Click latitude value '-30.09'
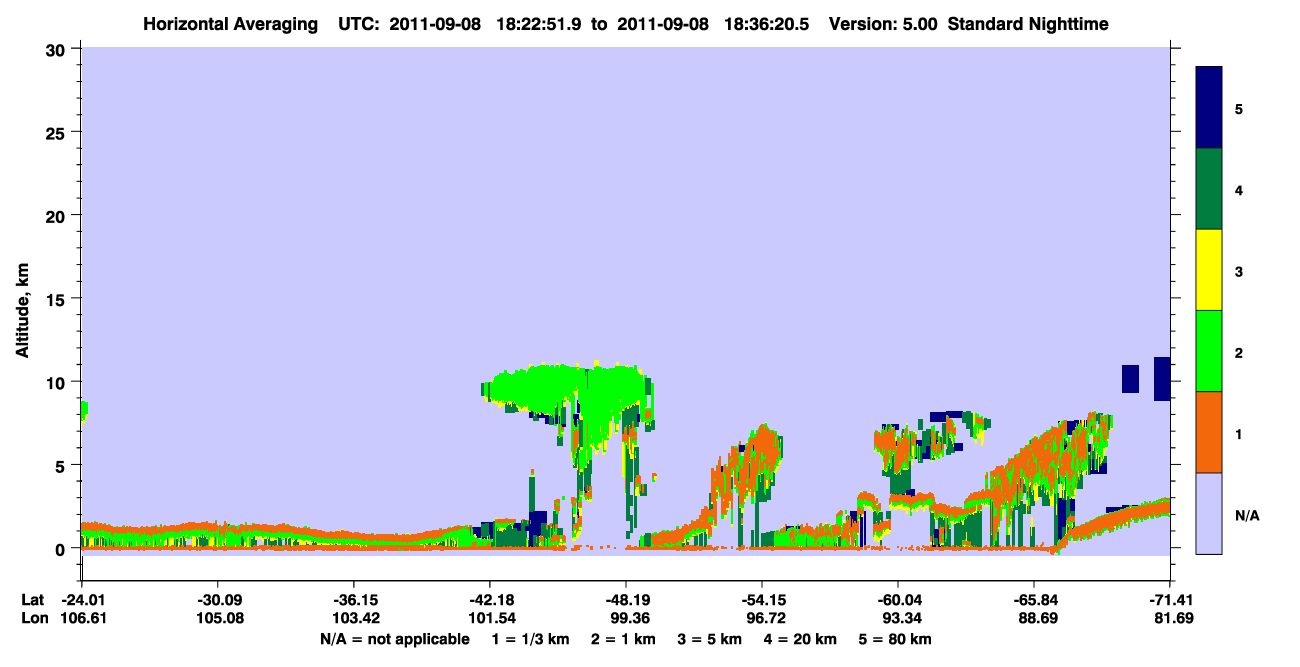1300x667 pixels. tap(217, 600)
